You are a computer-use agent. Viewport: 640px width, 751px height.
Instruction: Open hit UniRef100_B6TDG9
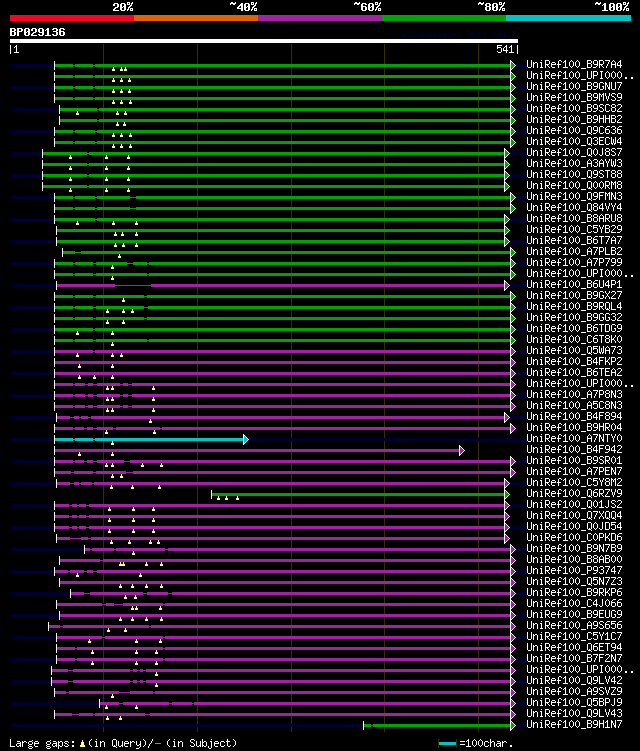pyautogui.click(x=574, y=329)
